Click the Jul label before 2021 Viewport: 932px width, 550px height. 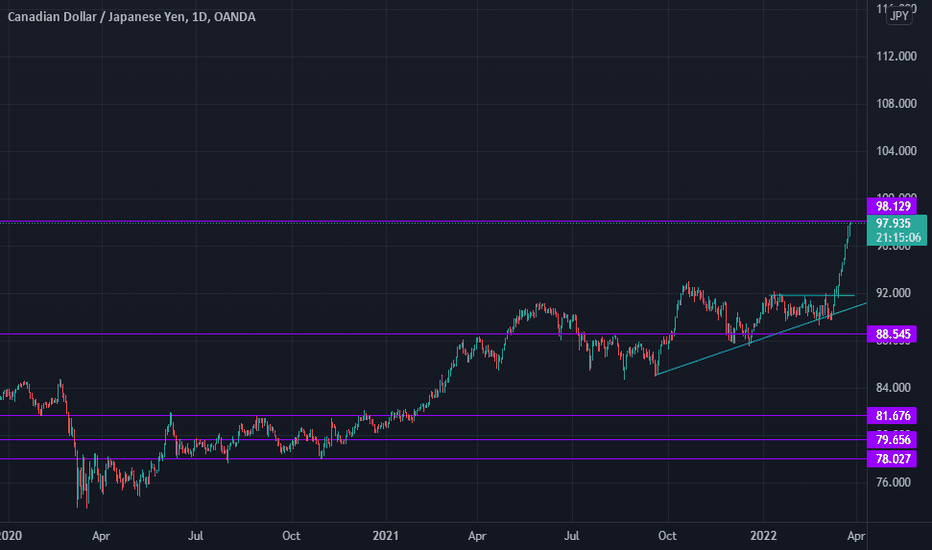pyautogui.click(x=196, y=536)
